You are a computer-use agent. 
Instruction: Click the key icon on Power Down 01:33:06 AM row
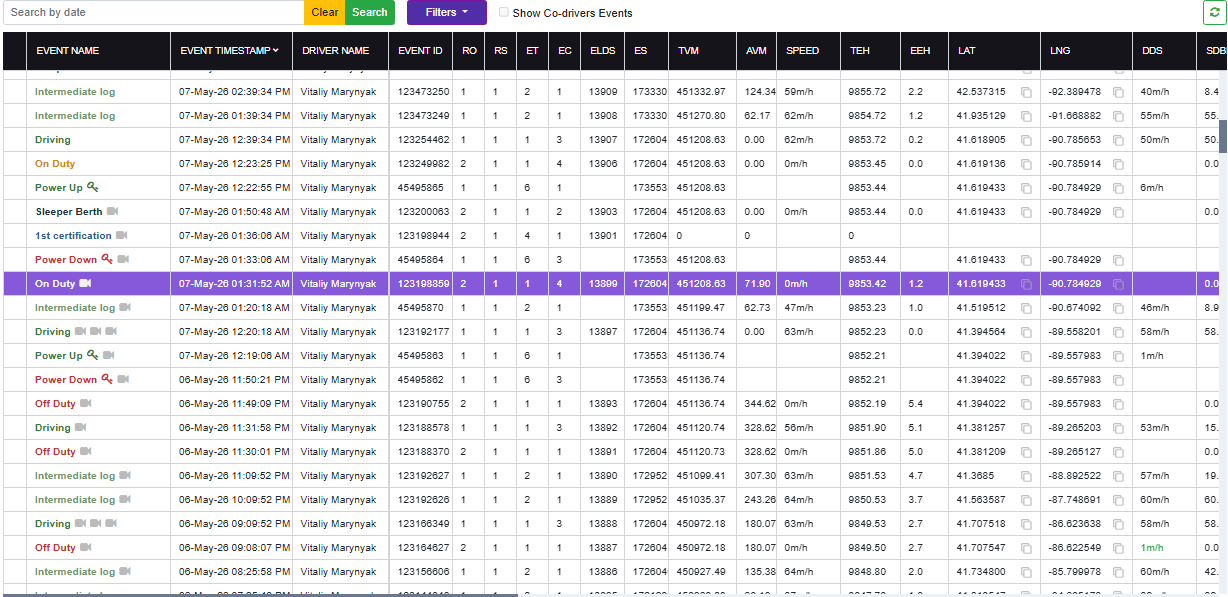pyautogui.click(x=107, y=259)
